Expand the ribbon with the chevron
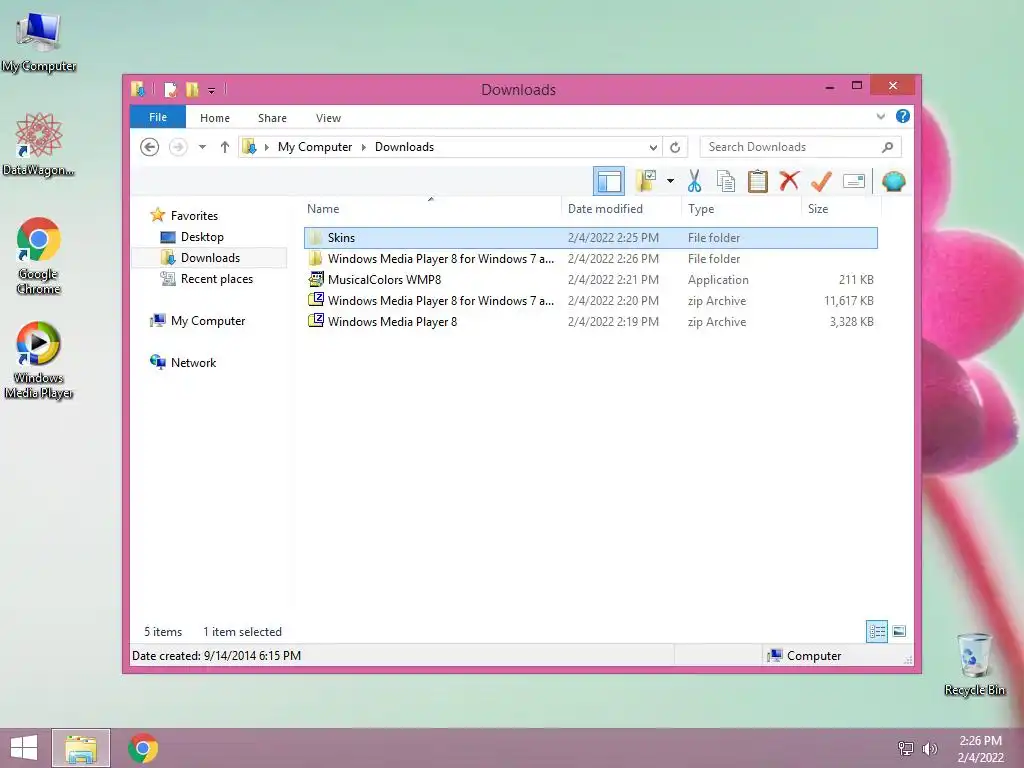The height and width of the screenshot is (768, 1024). pyautogui.click(x=880, y=116)
